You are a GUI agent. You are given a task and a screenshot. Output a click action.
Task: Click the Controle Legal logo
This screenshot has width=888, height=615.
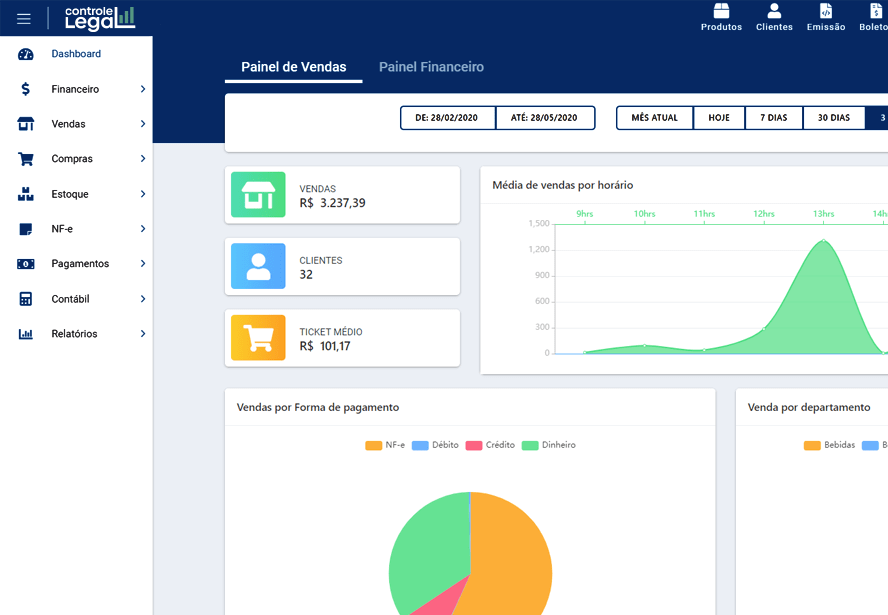click(100, 18)
